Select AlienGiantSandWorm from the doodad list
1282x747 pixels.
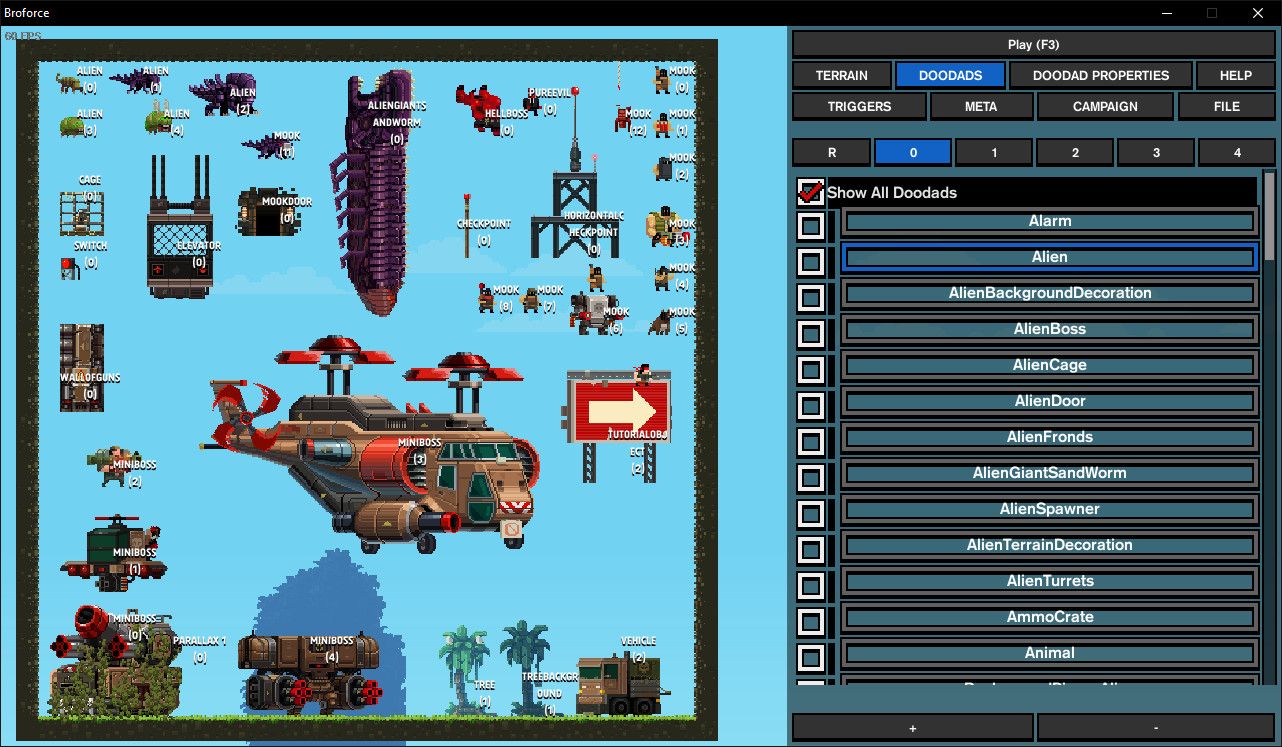click(1049, 473)
